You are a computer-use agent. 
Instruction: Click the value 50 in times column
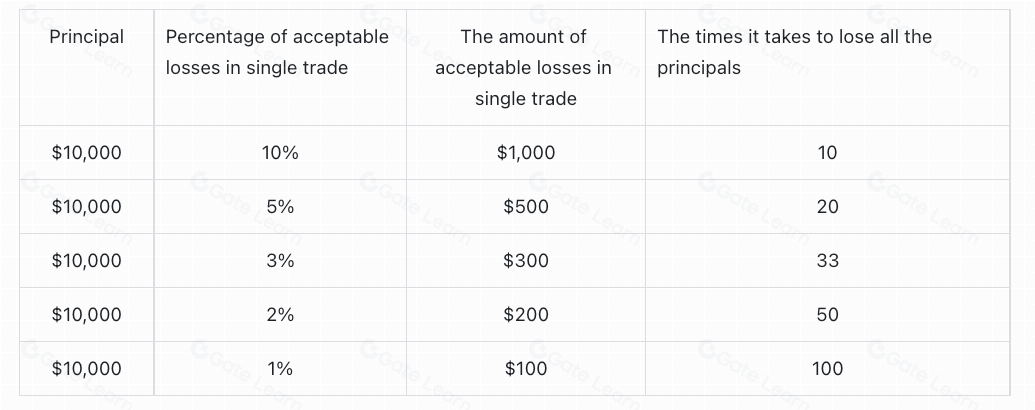(827, 315)
